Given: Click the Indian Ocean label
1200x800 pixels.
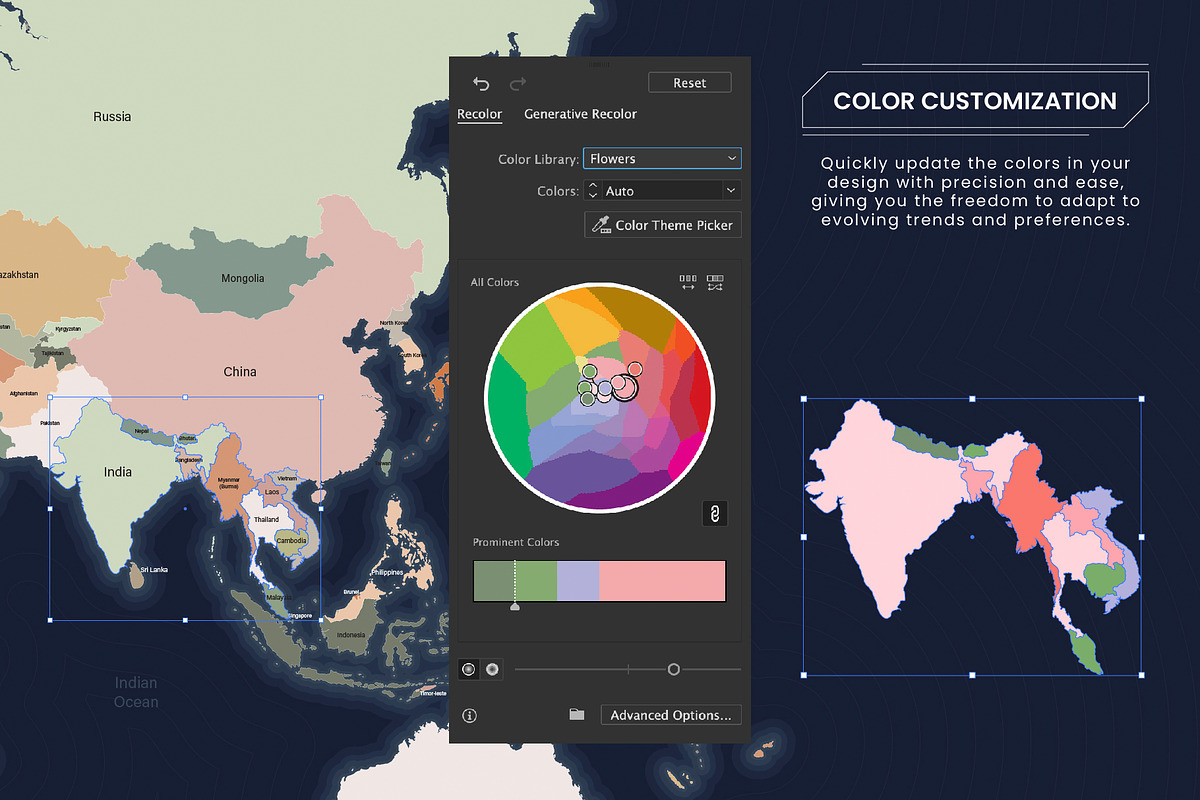Looking at the screenshot, I should (136, 692).
